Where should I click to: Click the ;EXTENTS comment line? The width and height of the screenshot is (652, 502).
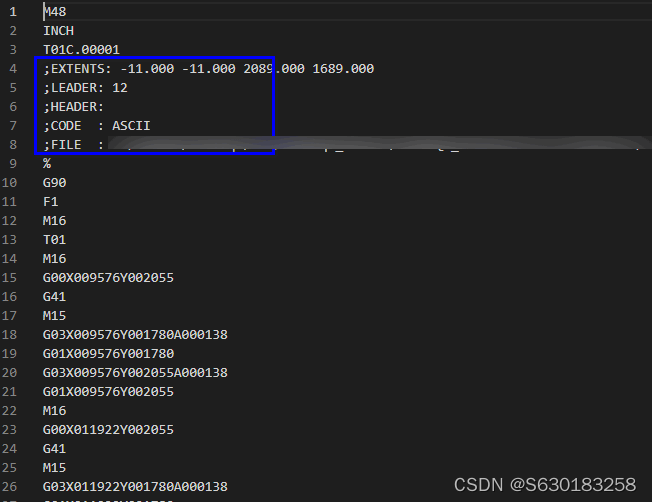point(209,69)
